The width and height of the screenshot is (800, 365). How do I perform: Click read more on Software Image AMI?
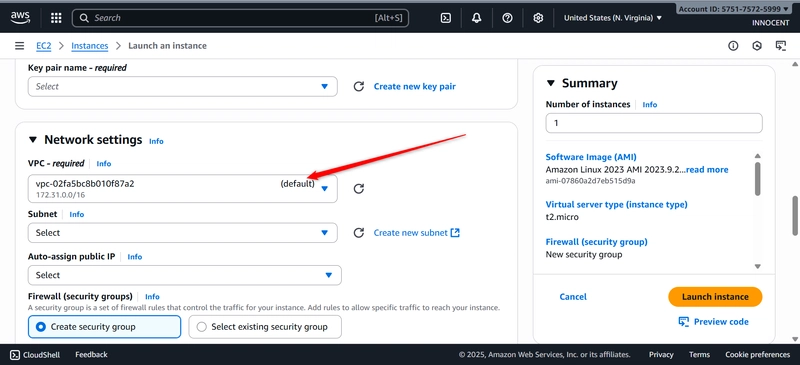707,169
